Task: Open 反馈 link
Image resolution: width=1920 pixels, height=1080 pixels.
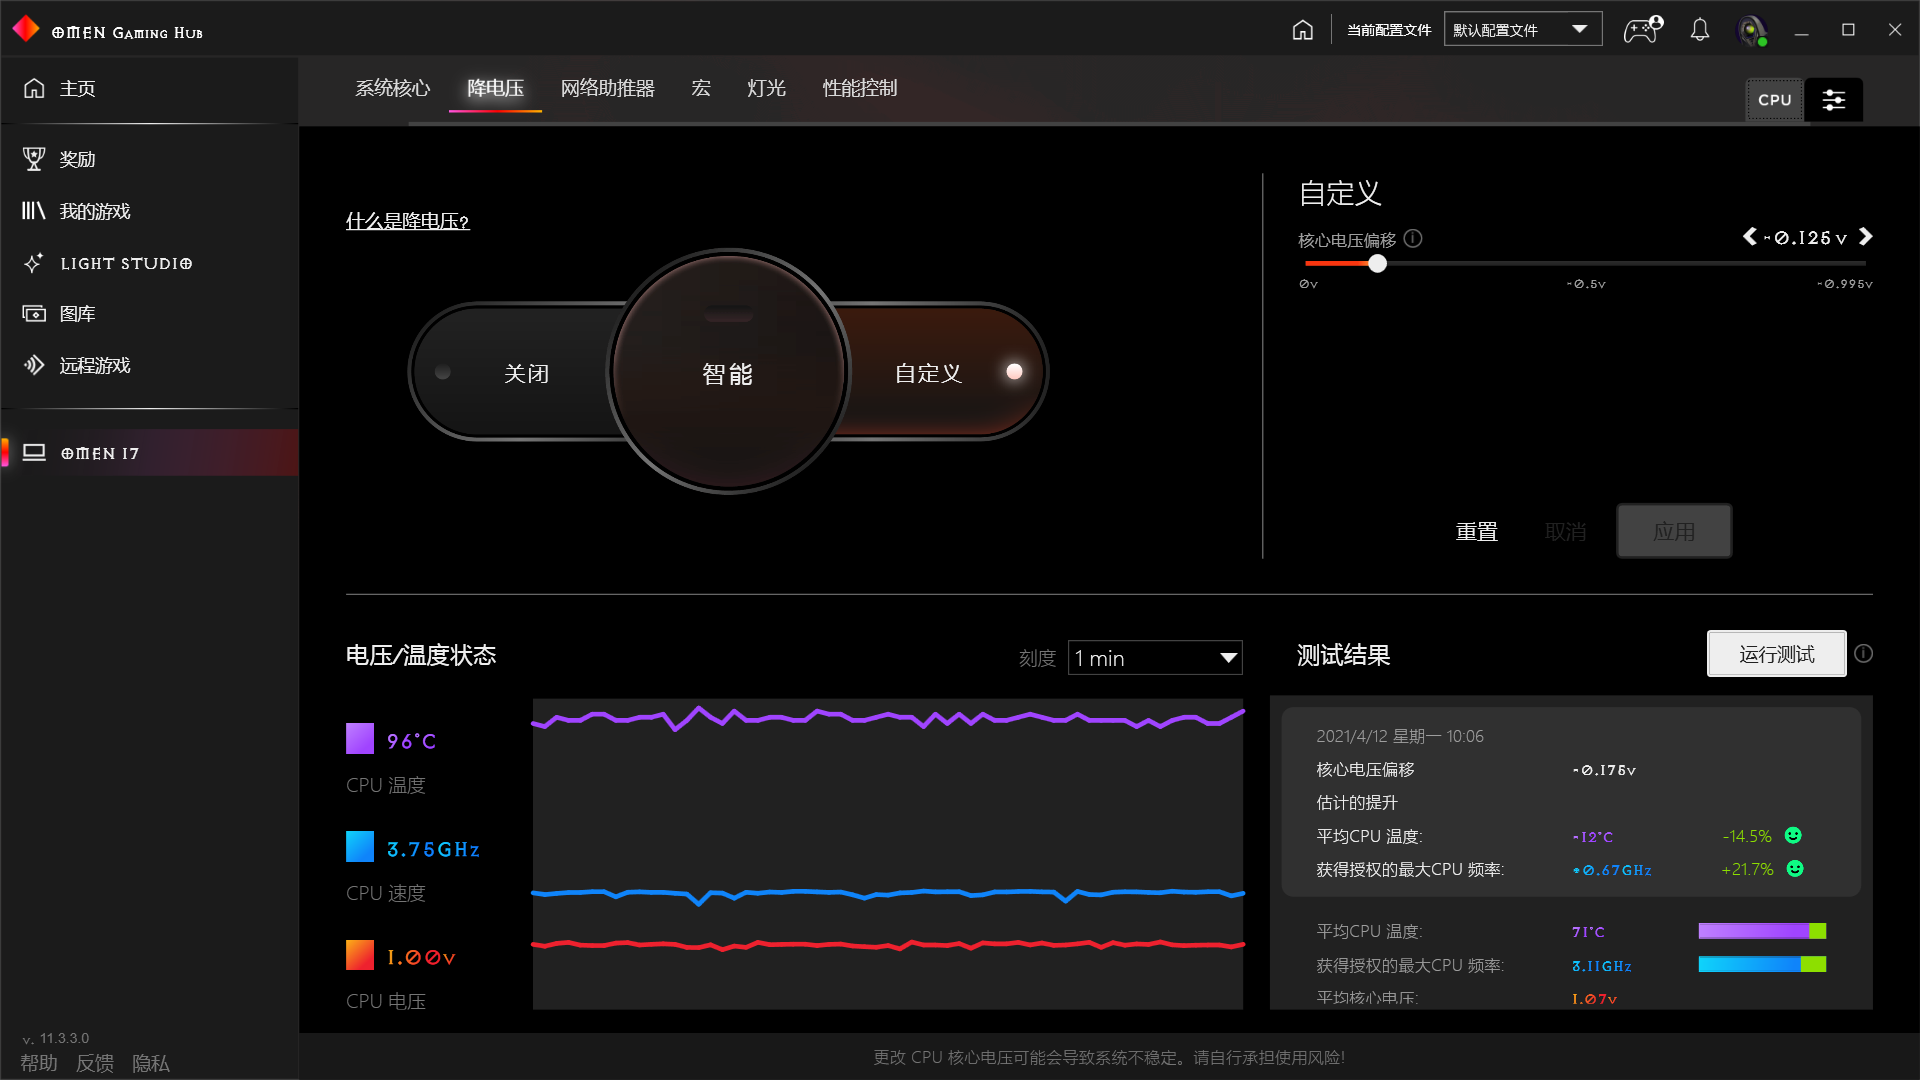Action: coord(95,1063)
